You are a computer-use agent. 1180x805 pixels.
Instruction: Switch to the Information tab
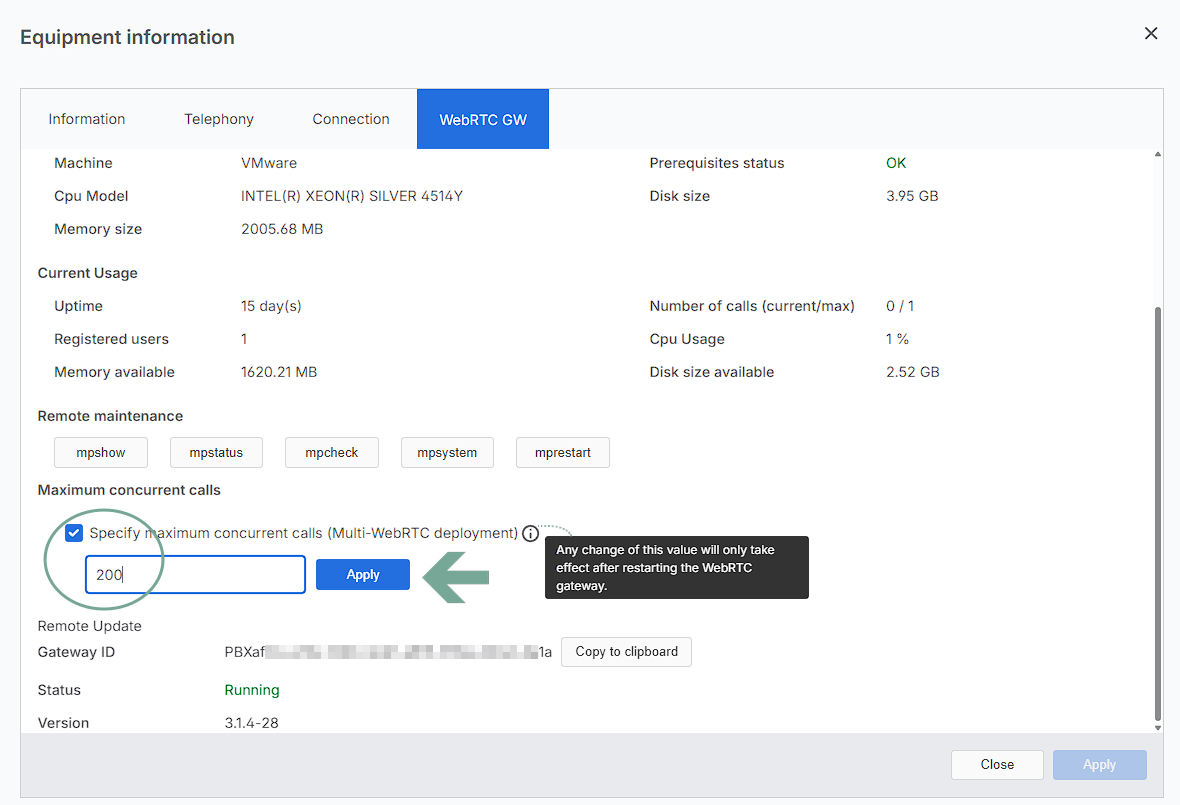87,119
